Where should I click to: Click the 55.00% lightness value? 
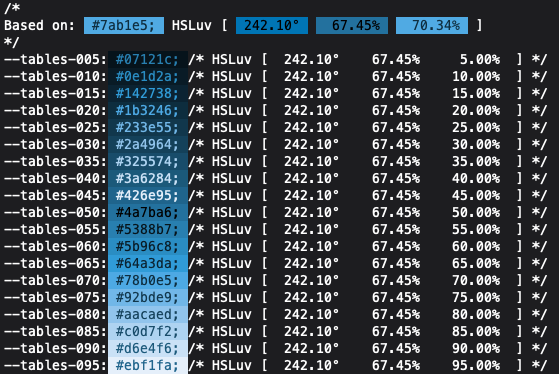point(476,230)
